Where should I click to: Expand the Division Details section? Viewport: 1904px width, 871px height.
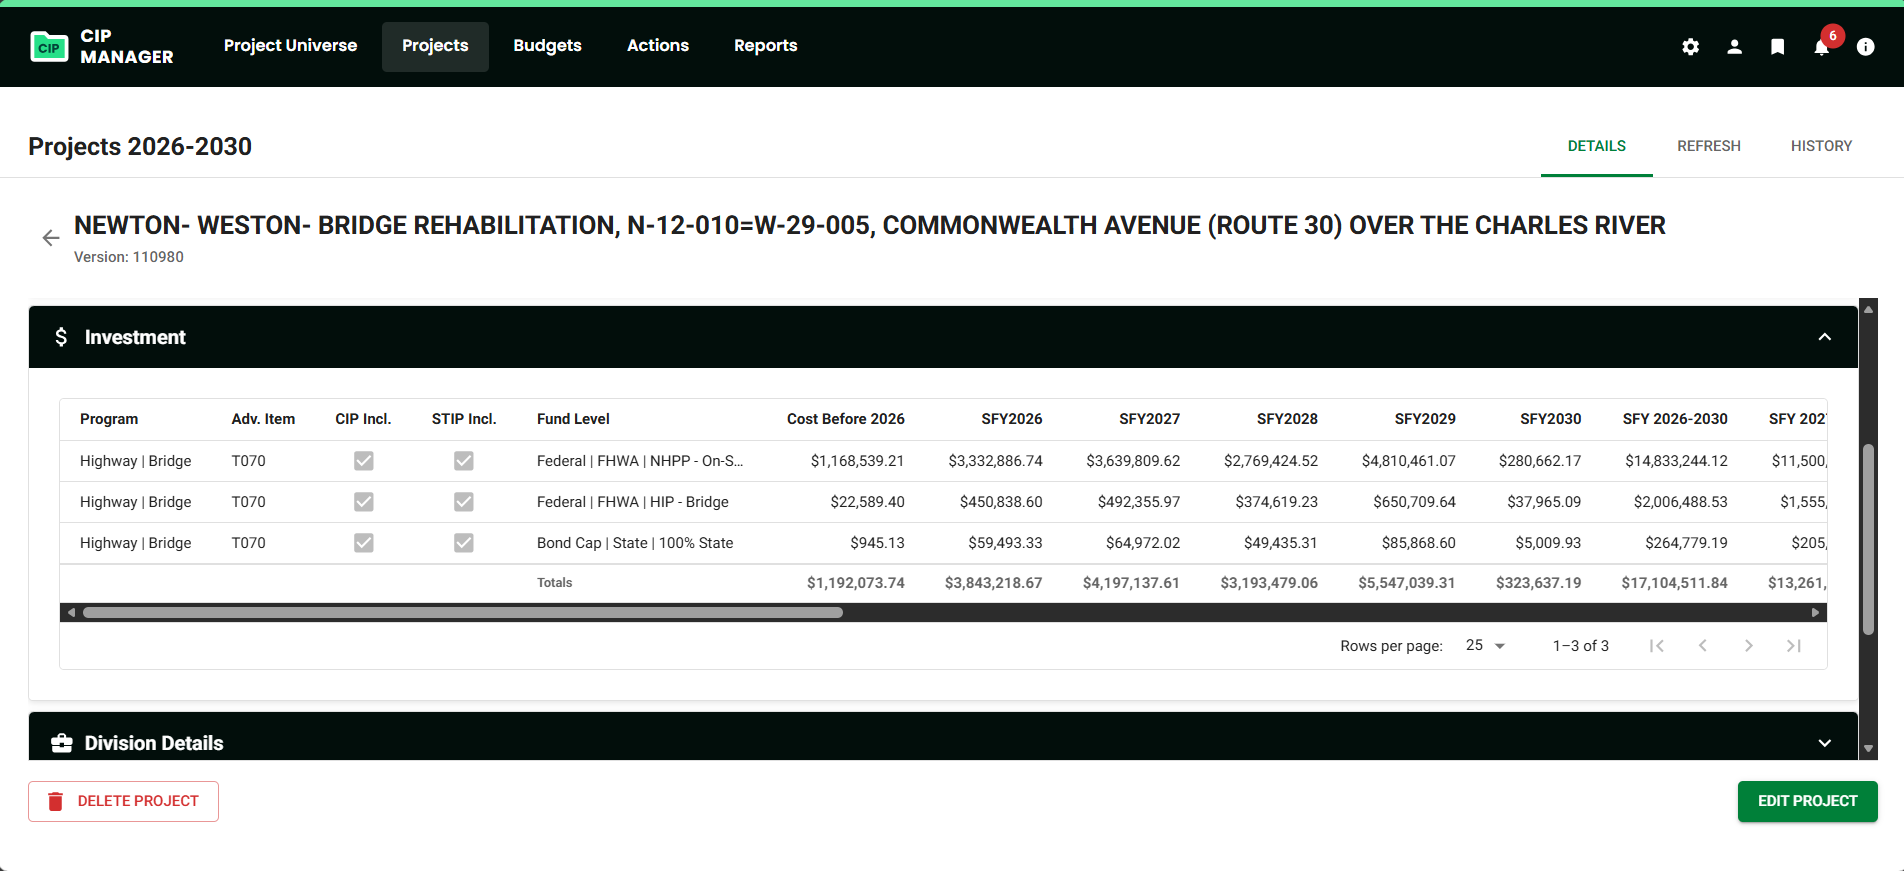coord(1824,743)
